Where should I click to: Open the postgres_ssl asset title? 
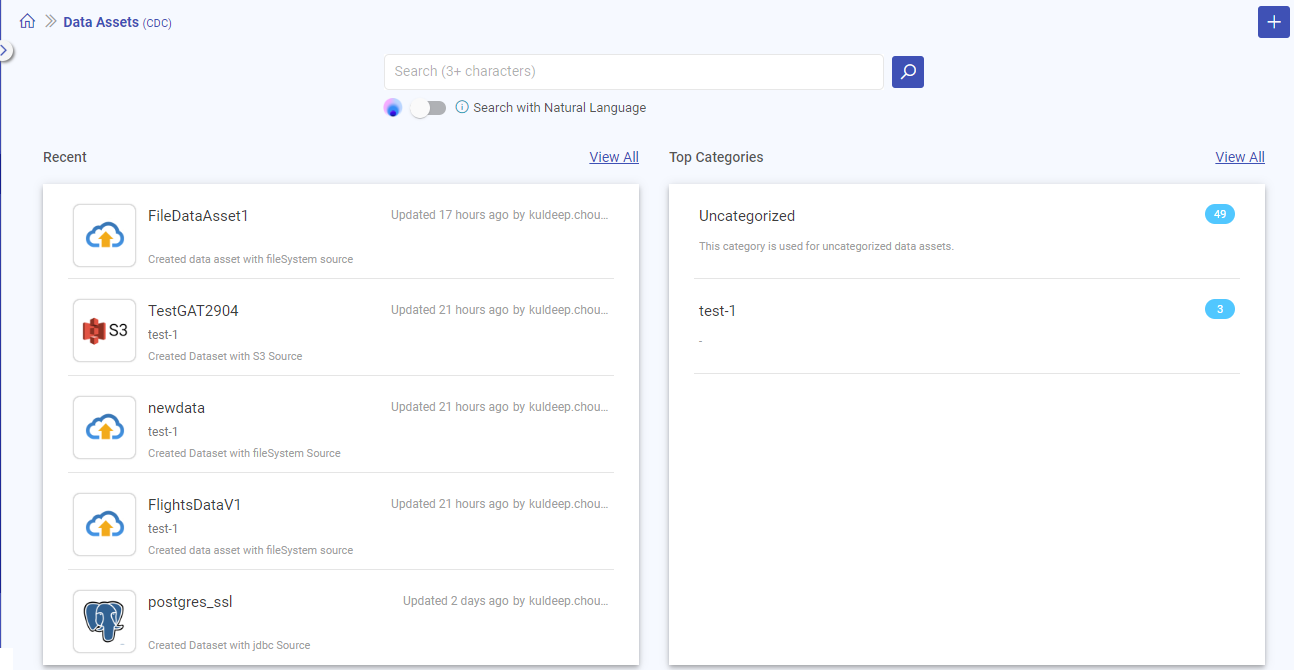[x=190, y=602]
